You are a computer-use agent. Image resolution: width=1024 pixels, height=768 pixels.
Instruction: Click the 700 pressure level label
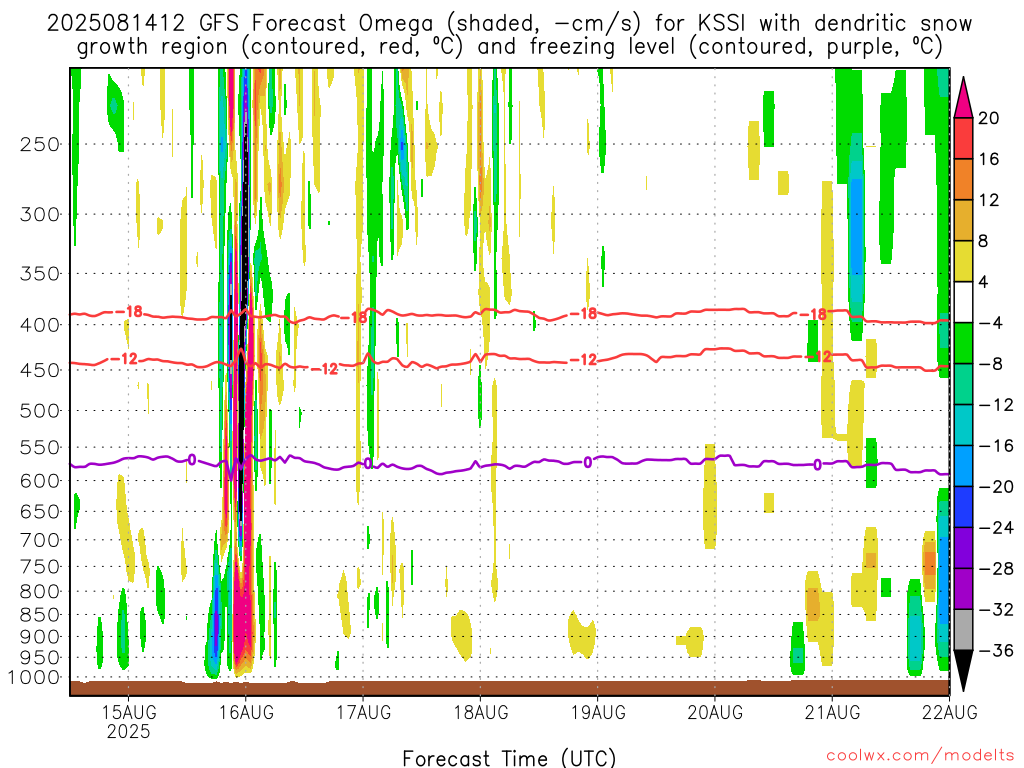40,540
